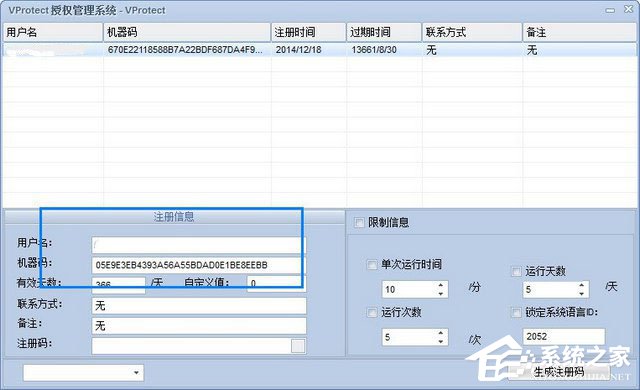Minimize the VProtect window
This screenshot has height=390, width=640.
[x=610, y=10]
